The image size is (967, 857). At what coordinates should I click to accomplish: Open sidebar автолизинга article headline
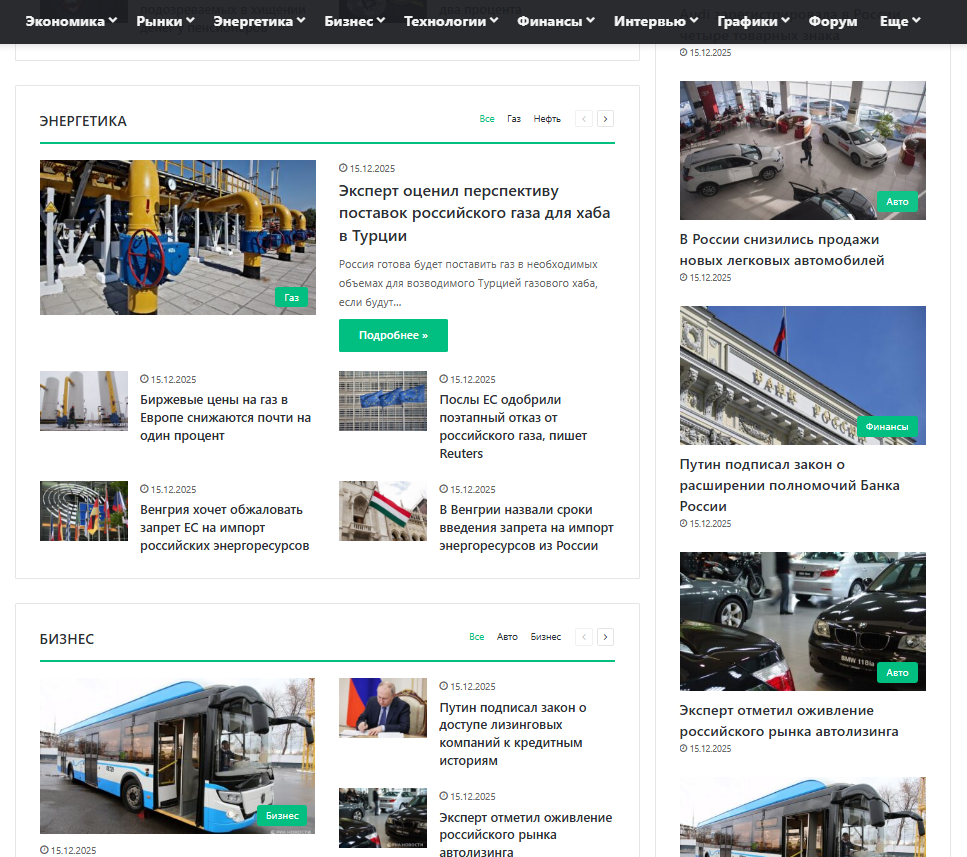(789, 721)
